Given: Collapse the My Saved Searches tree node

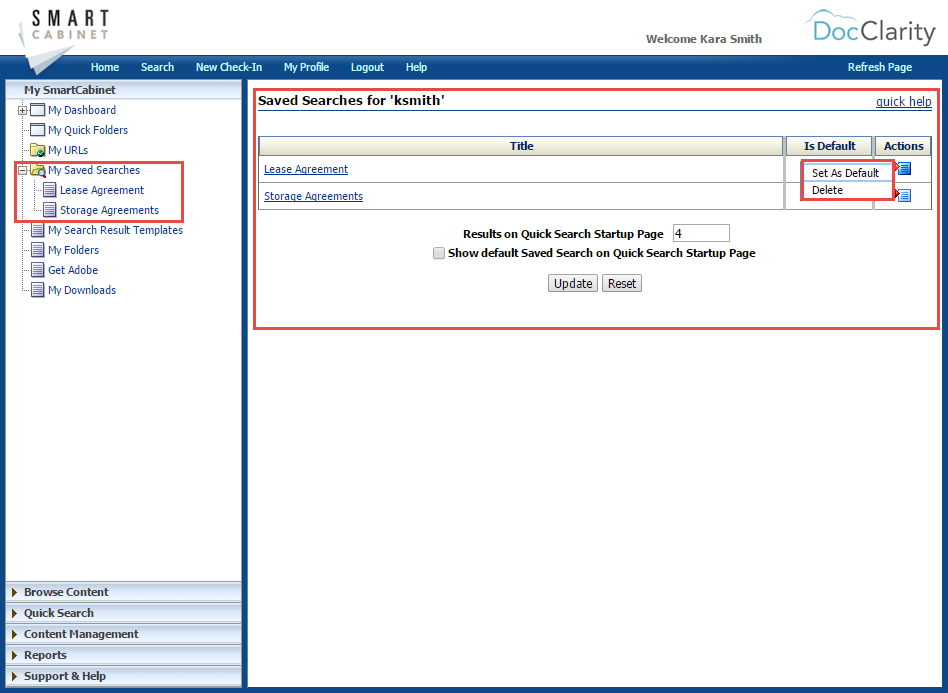Looking at the screenshot, I should click(x=20, y=170).
